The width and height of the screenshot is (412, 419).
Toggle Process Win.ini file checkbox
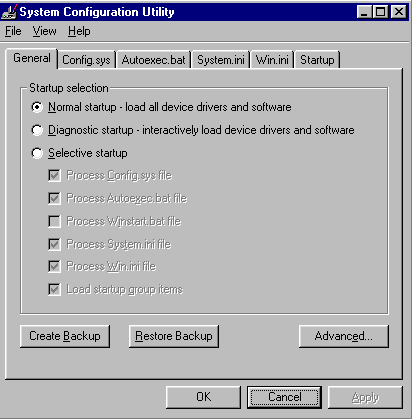(x=54, y=266)
